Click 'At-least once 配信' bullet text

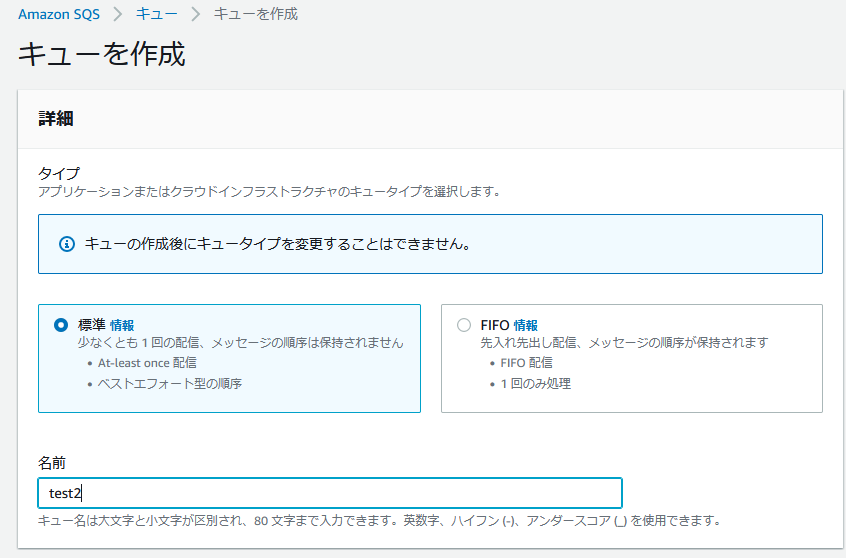pyautogui.click(x=147, y=363)
